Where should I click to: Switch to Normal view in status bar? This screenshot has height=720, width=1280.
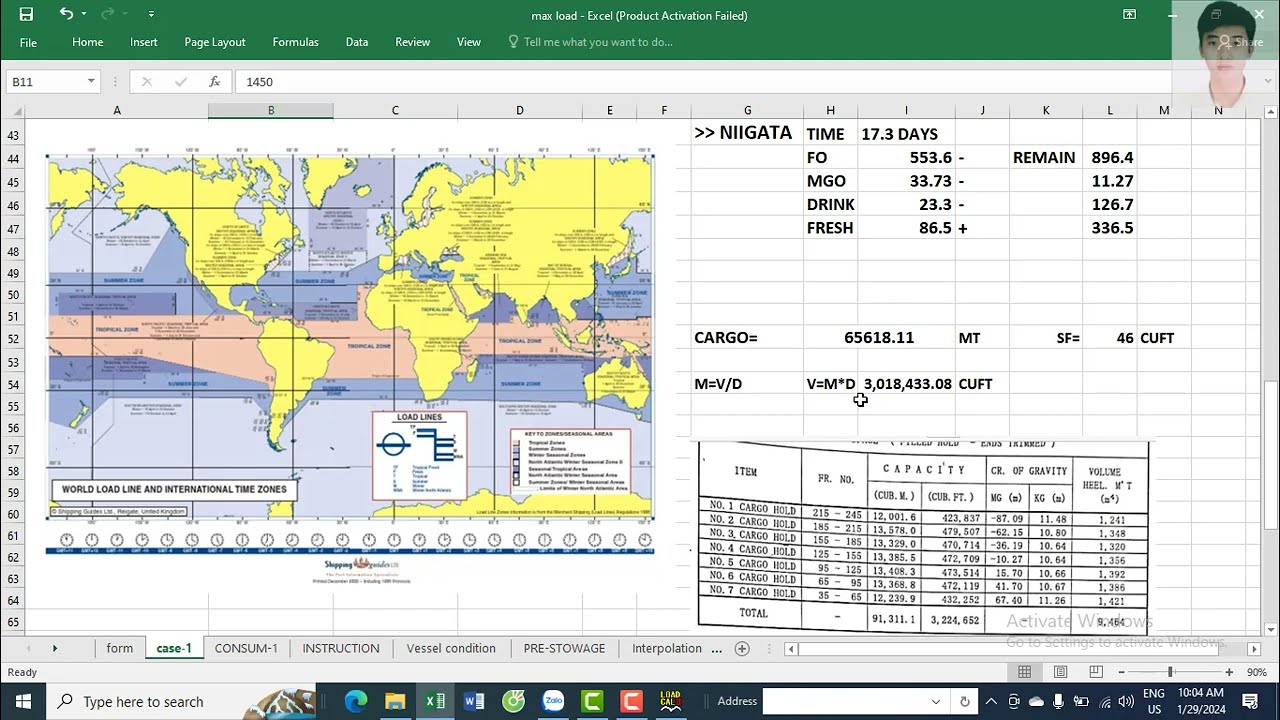point(1025,672)
